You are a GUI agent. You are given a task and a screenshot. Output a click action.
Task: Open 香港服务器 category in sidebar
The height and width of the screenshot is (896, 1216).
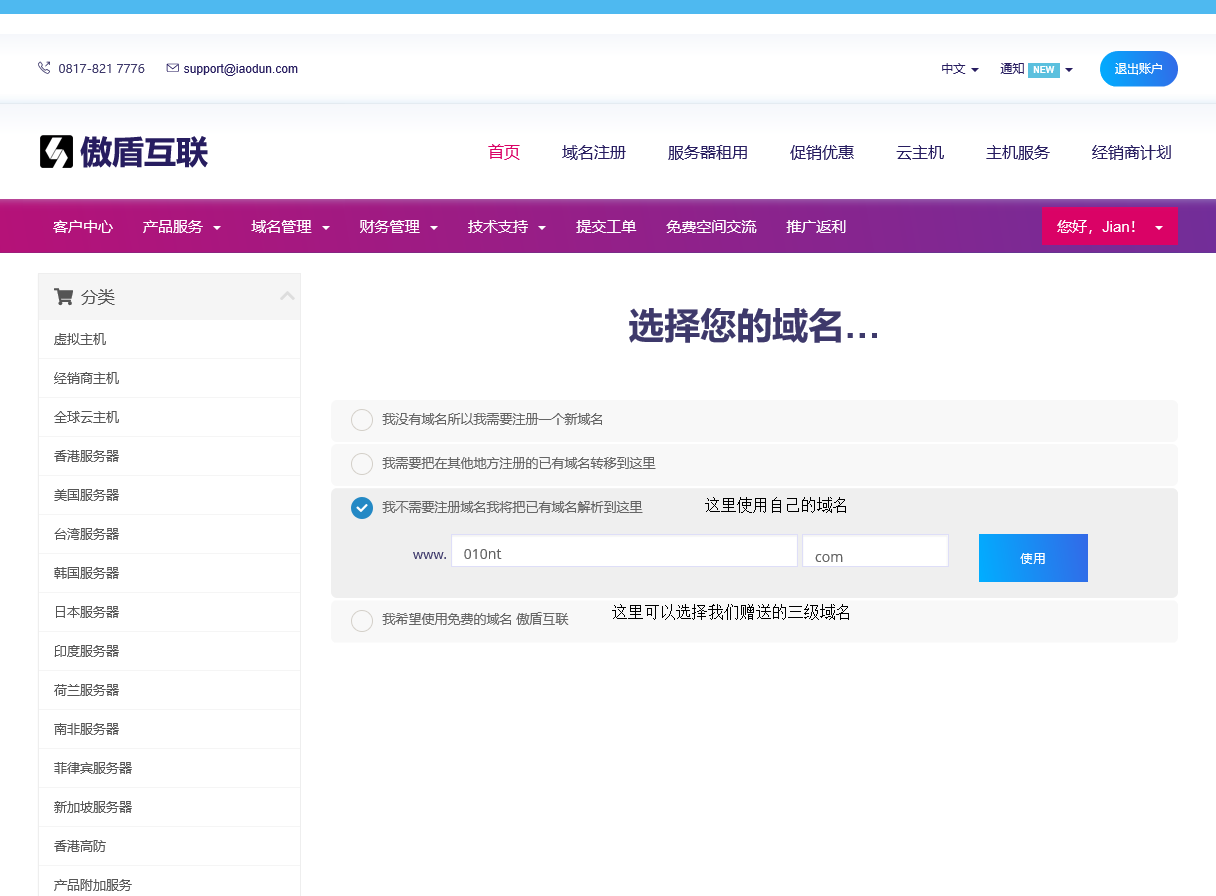[86, 456]
